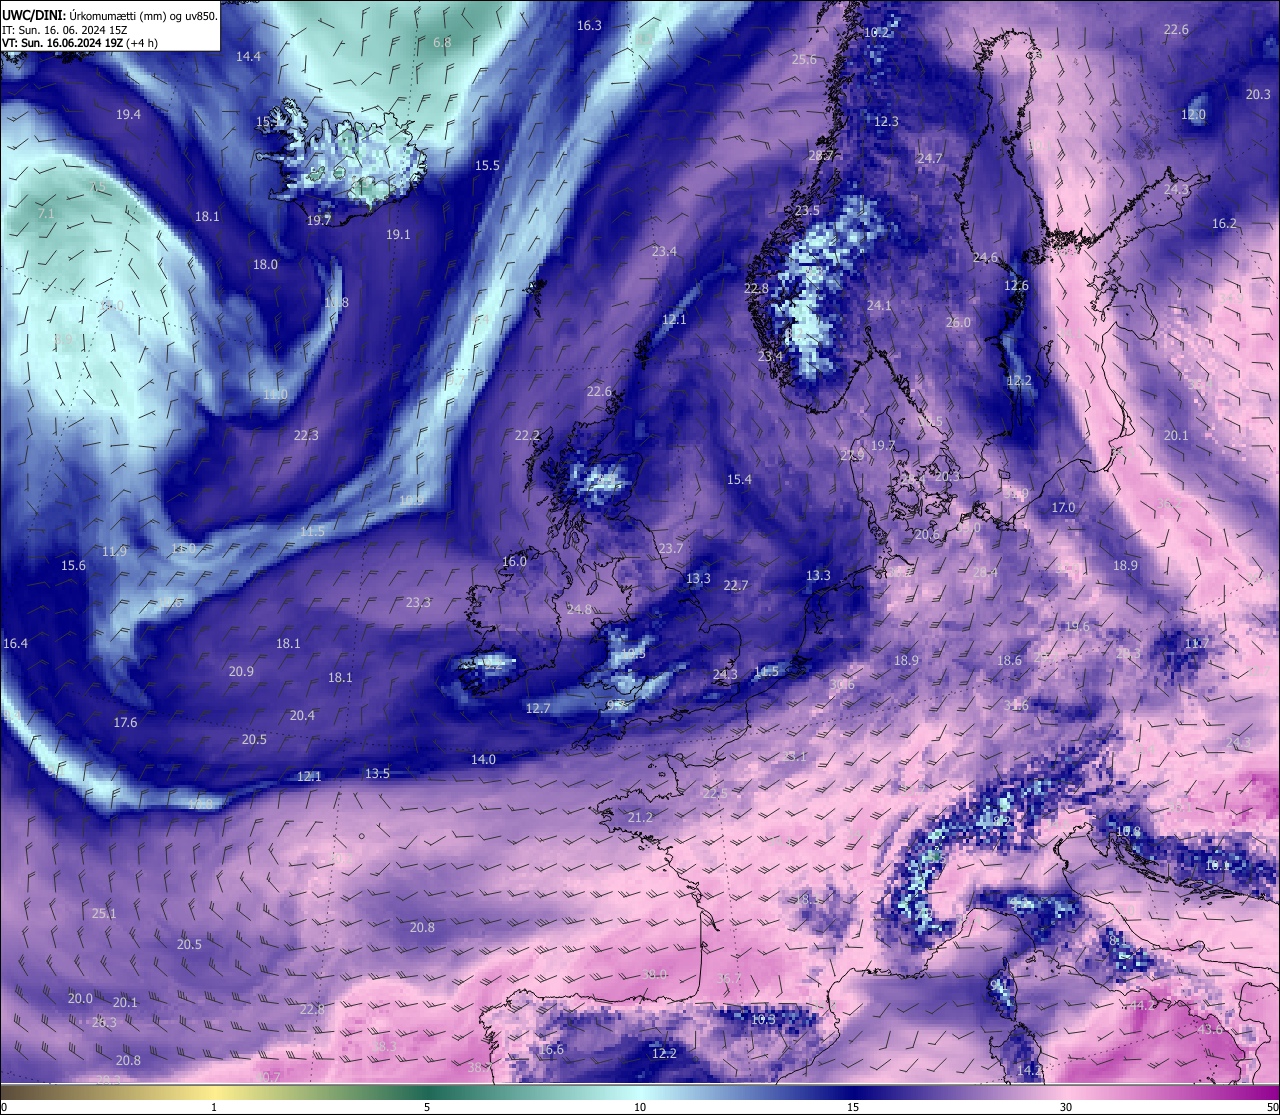Click the 24.1 value east of Norway's mountains
Image resolution: width=1280 pixels, height=1115 pixels.
tap(879, 305)
